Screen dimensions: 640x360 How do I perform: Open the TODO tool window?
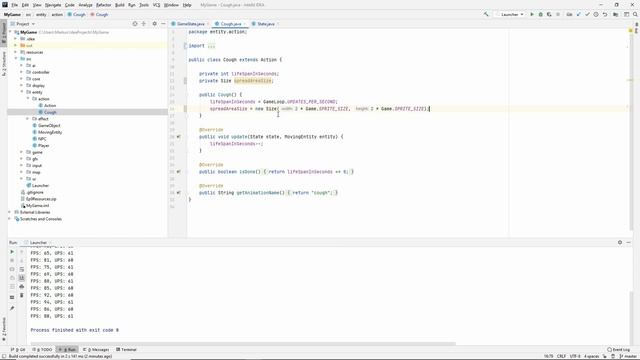click(42, 350)
